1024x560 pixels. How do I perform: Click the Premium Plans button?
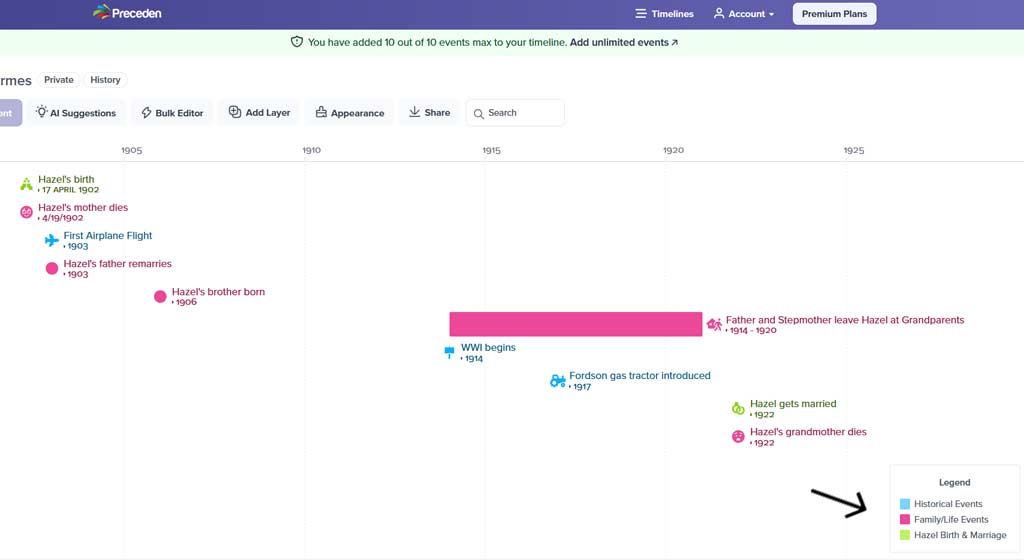point(834,14)
